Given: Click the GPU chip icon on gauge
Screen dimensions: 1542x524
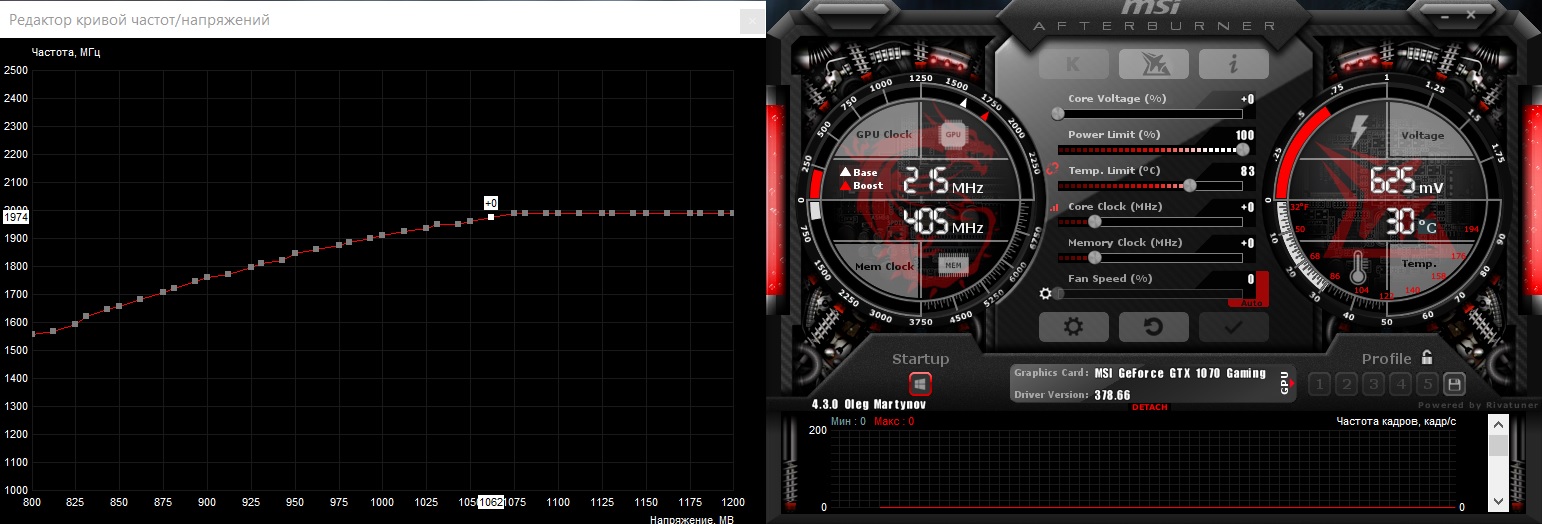Looking at the screenshot, I should 952,134.
